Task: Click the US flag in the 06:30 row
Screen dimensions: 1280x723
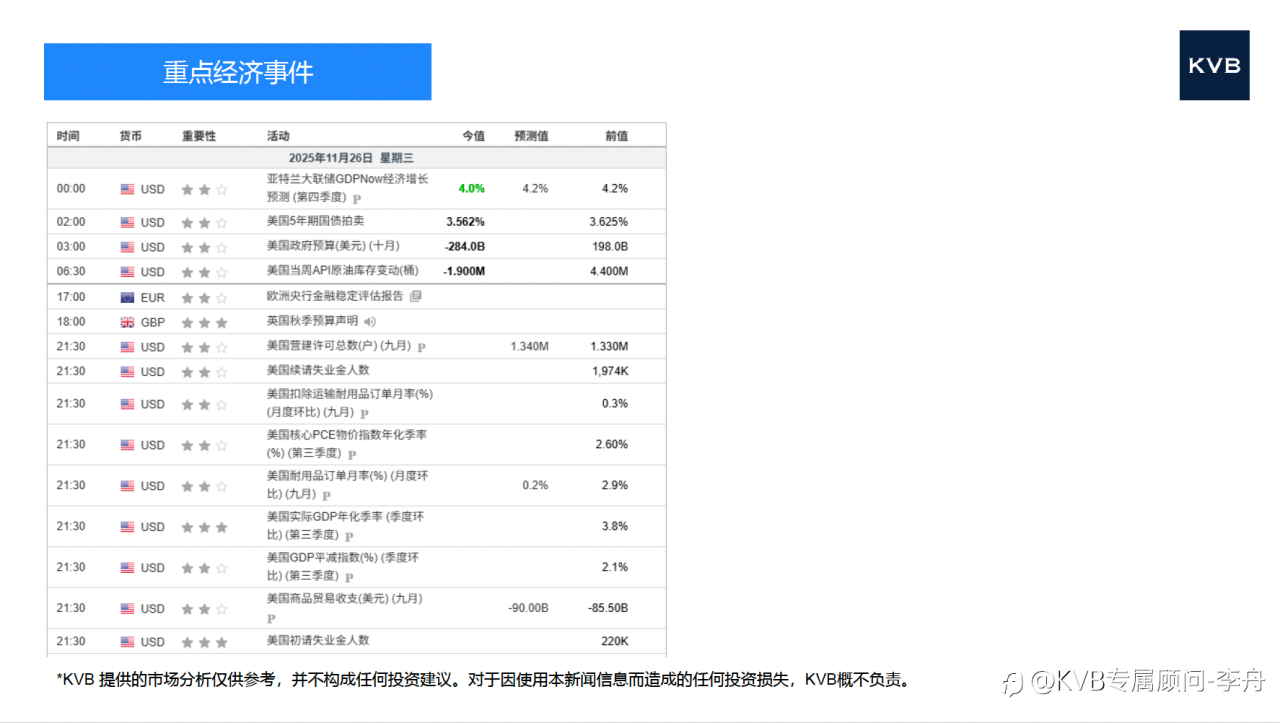Action: pyautogui.click(x=127, y=272)
